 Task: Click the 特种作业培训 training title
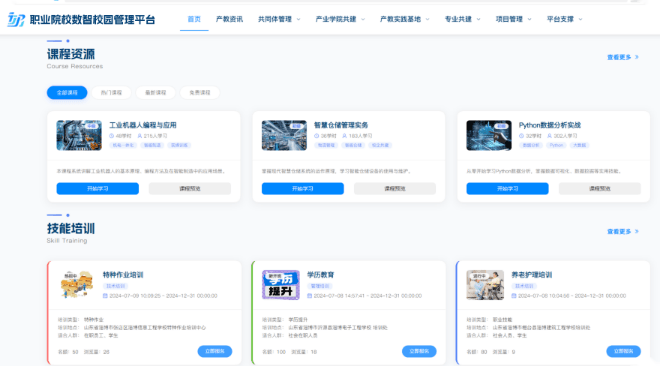click(123, 275)
